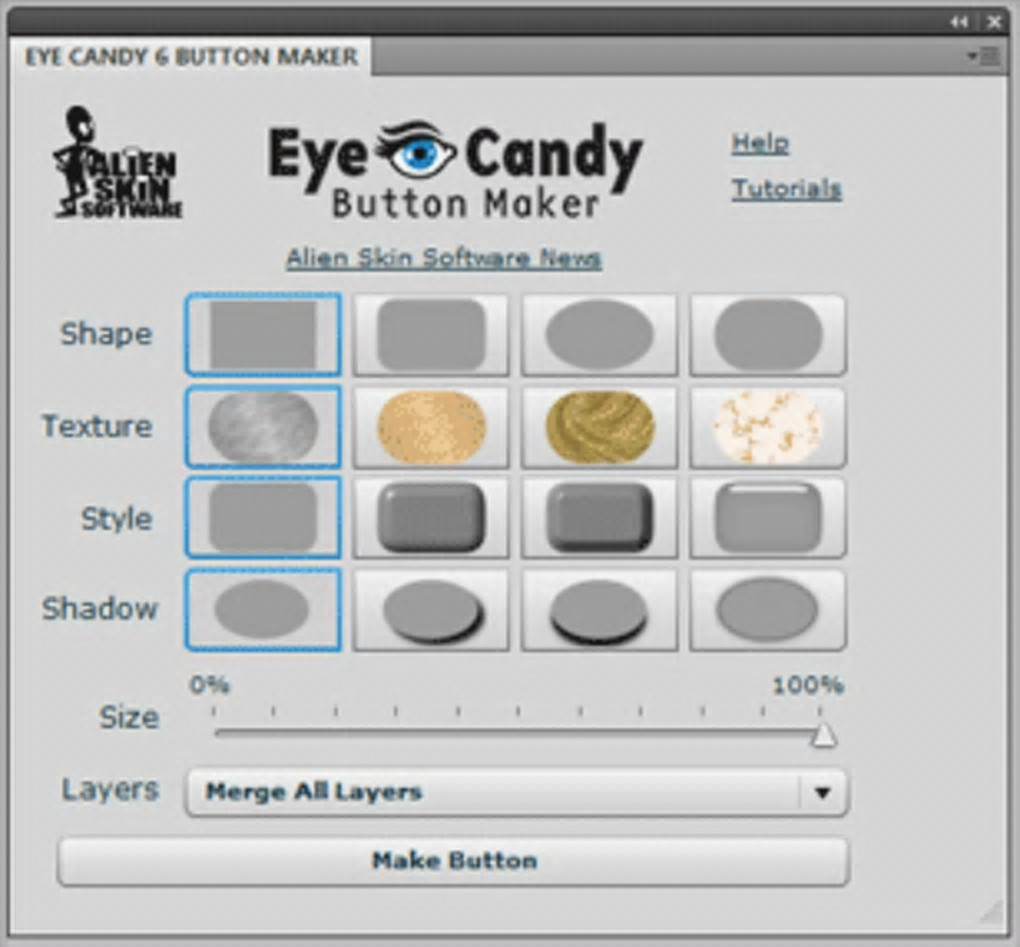The image size is (1020, 947).
Task: Pick the flat style with no bevel
Action: pyautogui.click(x=263, y=518)
